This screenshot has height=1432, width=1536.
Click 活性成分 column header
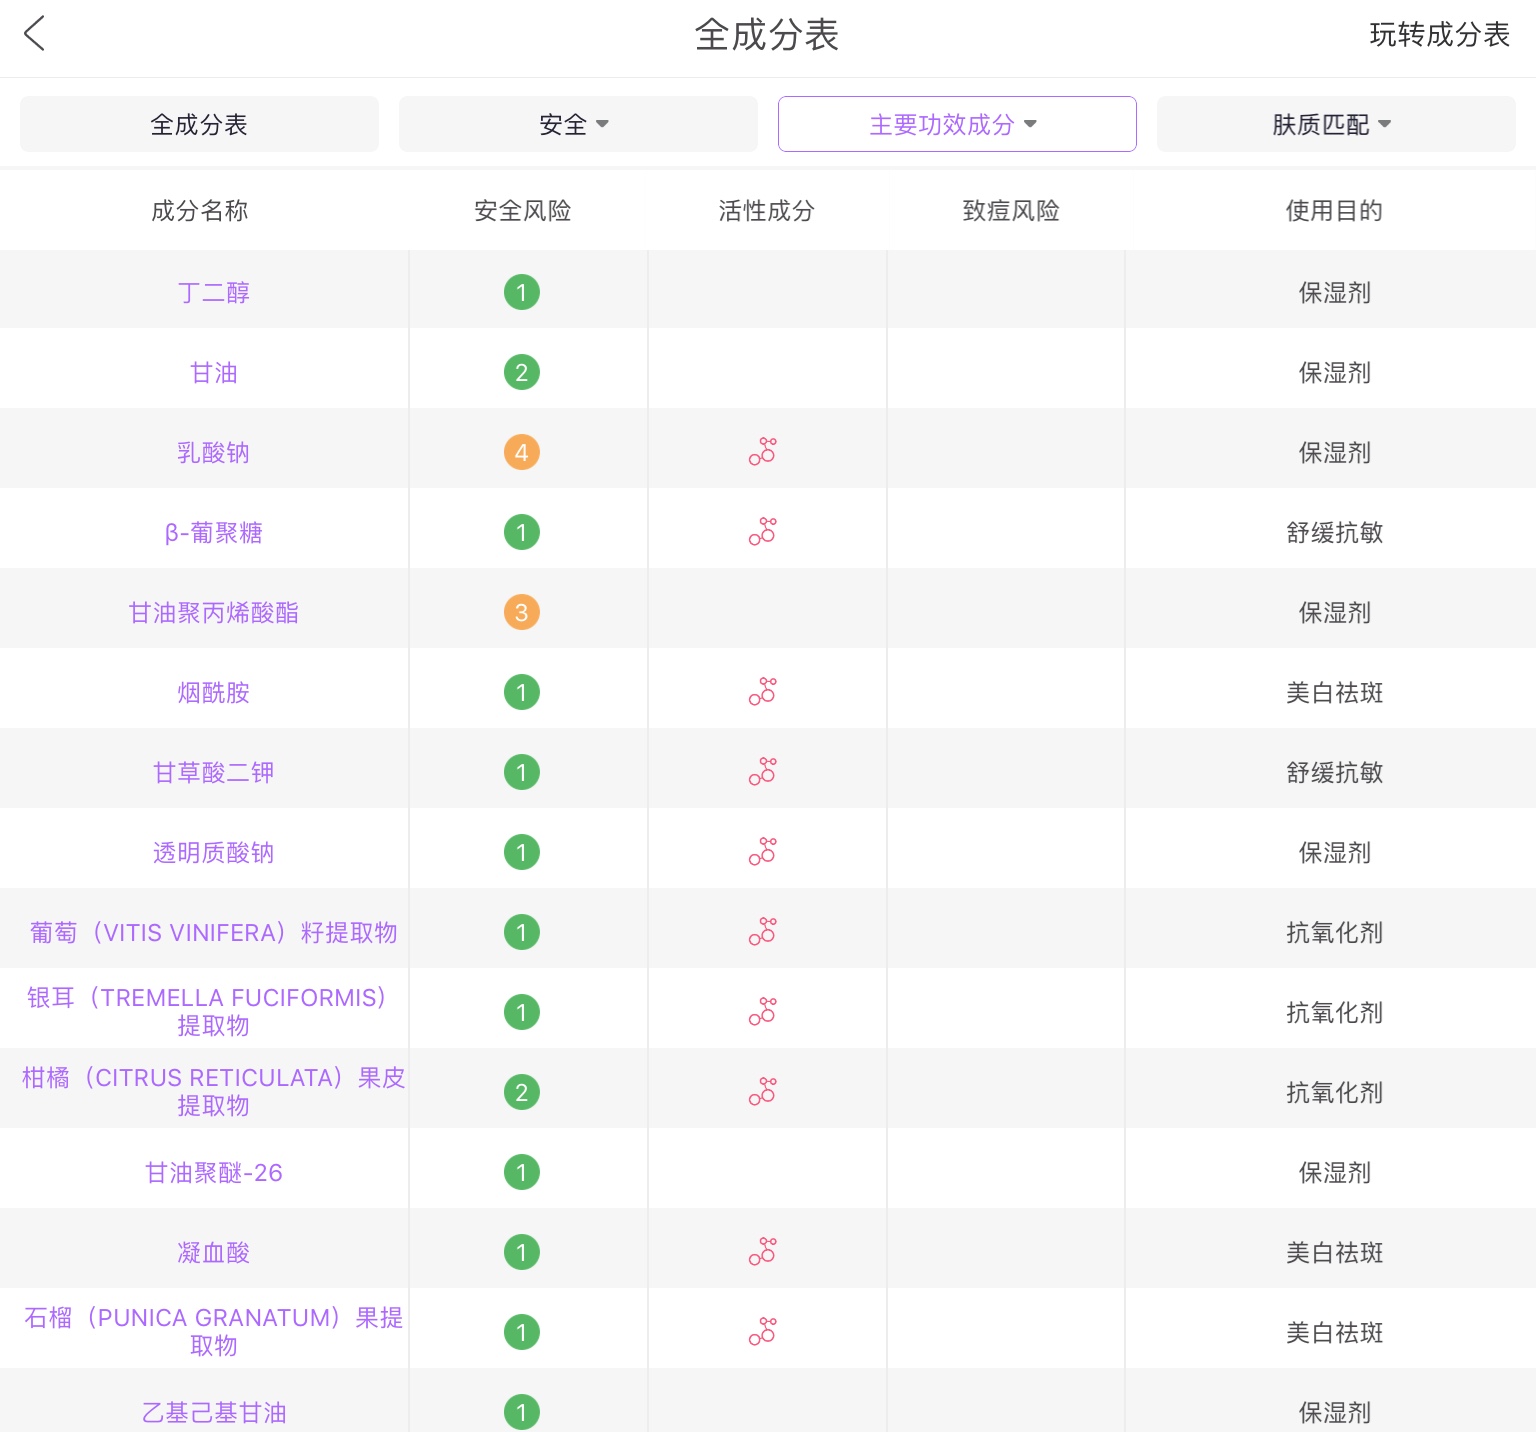tap(766, 210)
